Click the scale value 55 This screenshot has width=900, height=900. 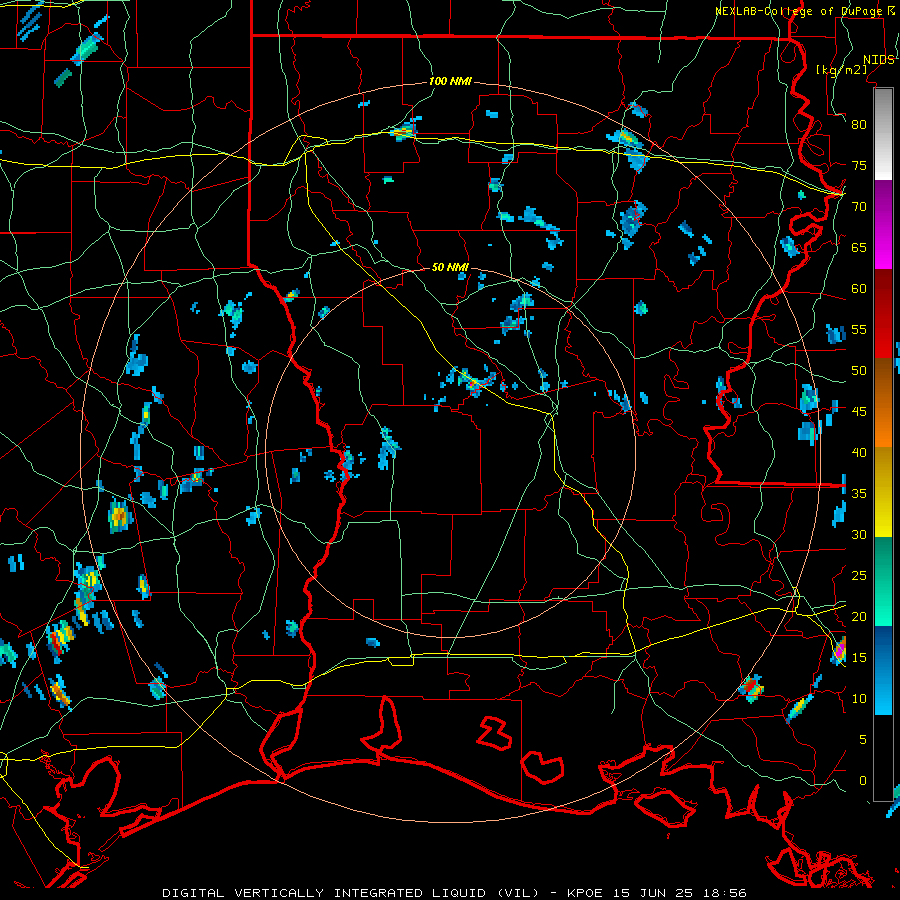859,330
